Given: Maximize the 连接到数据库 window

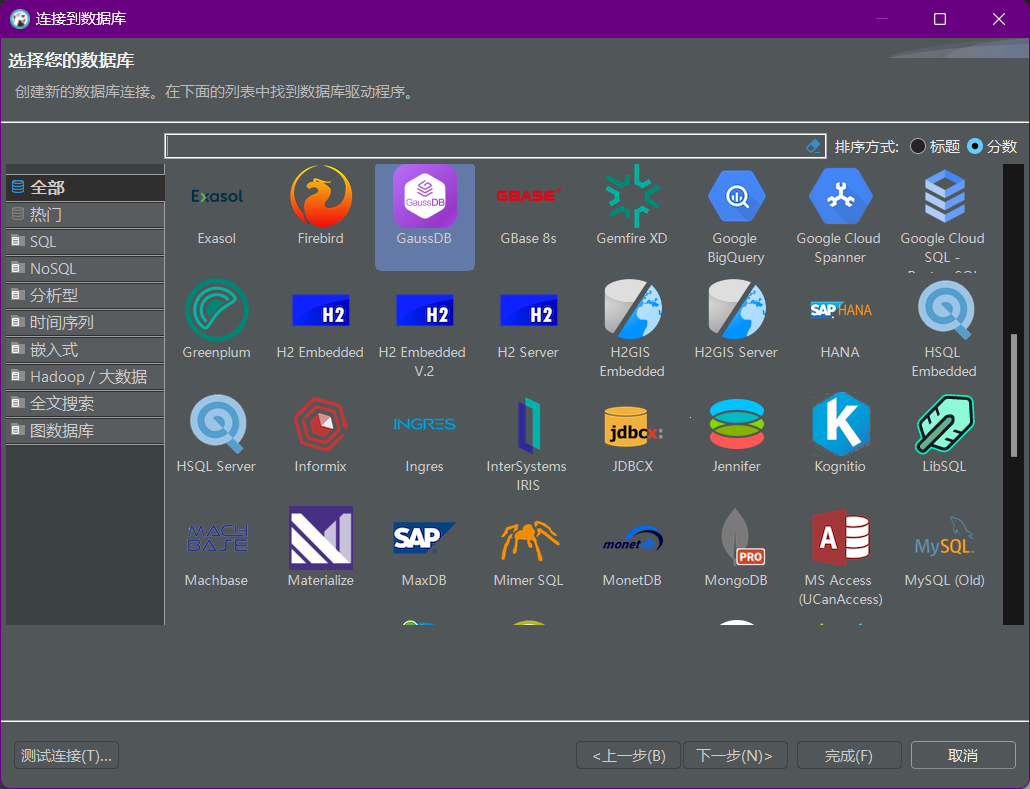Looking at the screenshot, I should [940, 19].
